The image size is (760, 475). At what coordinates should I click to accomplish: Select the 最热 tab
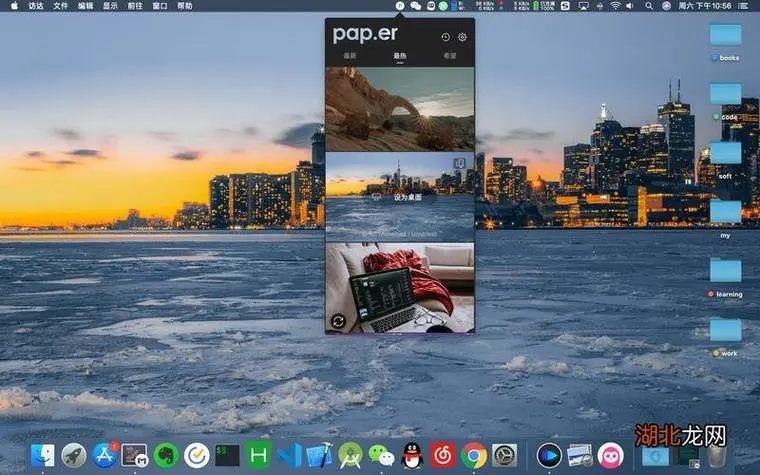pyautogui.click(x=400, y=56)
